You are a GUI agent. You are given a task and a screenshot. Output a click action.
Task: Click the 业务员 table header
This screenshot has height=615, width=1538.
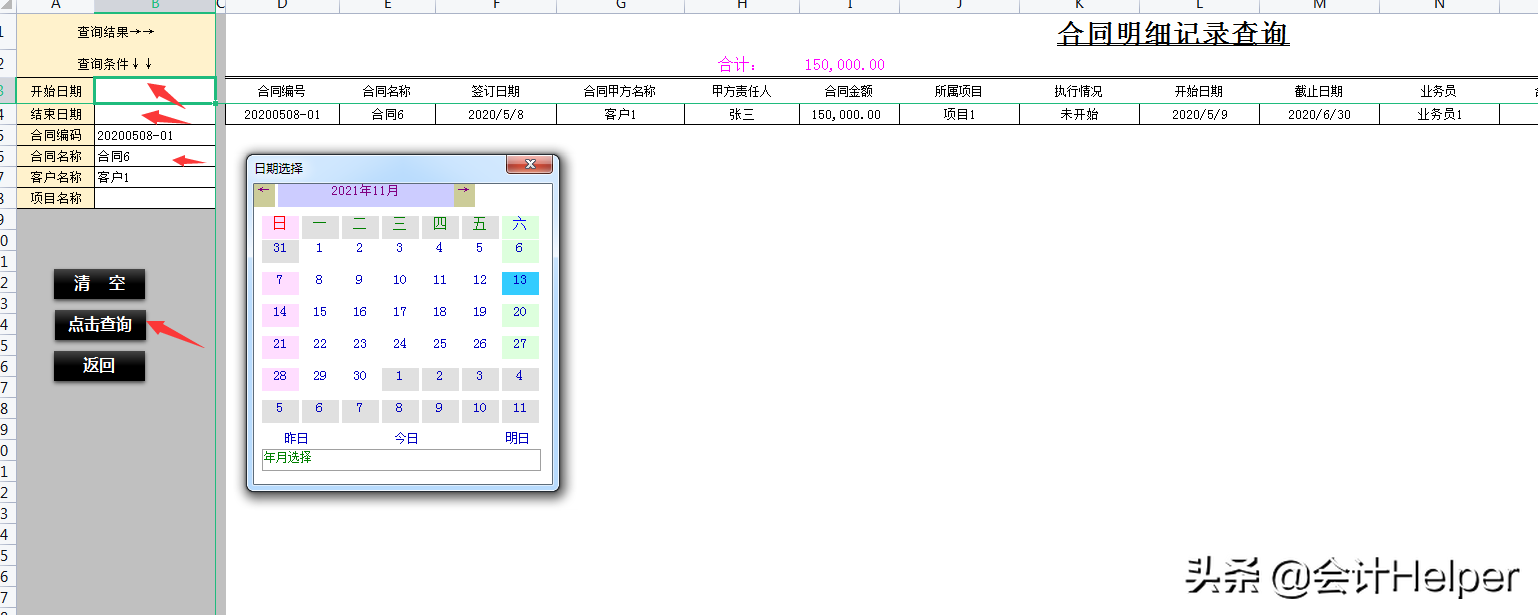point(1440,91)
